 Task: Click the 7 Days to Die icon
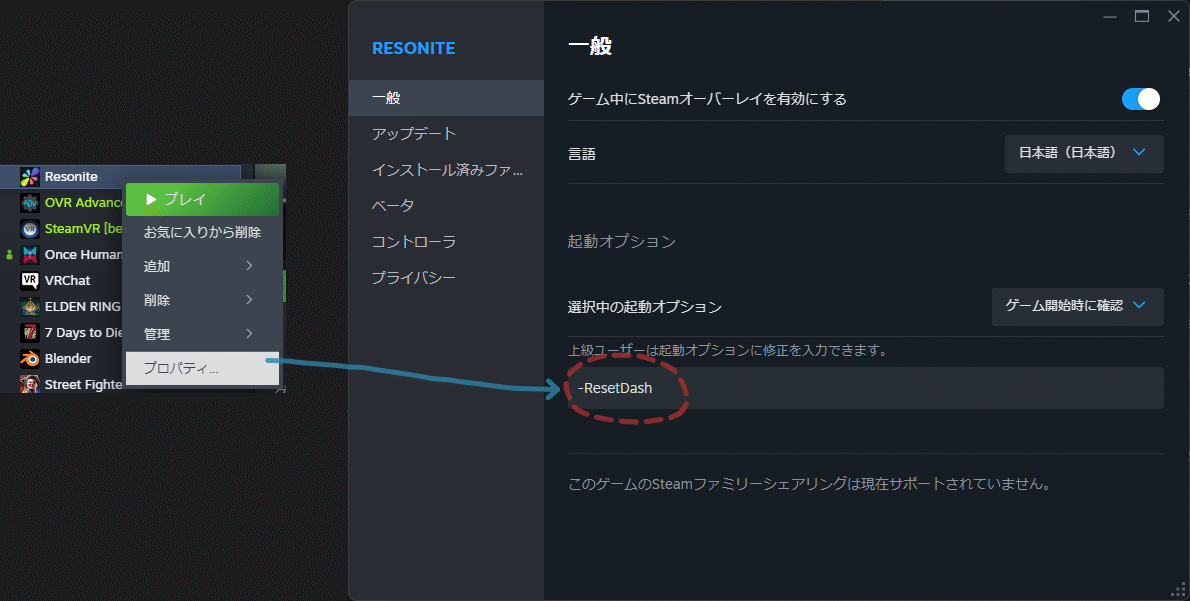(30, 332)
